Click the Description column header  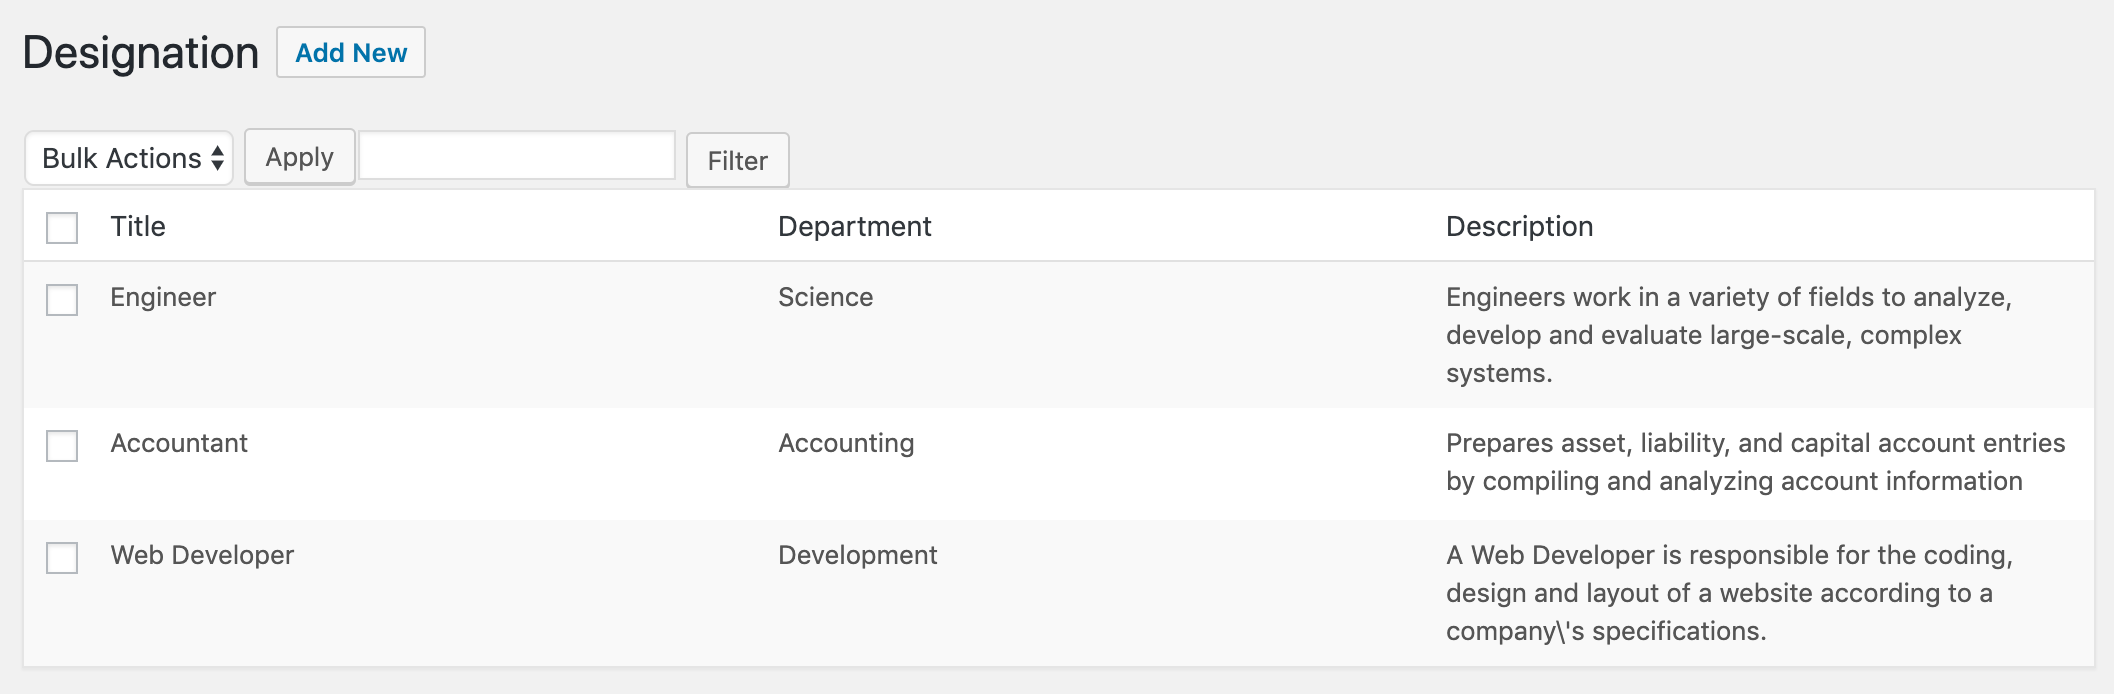(1519, 226)
